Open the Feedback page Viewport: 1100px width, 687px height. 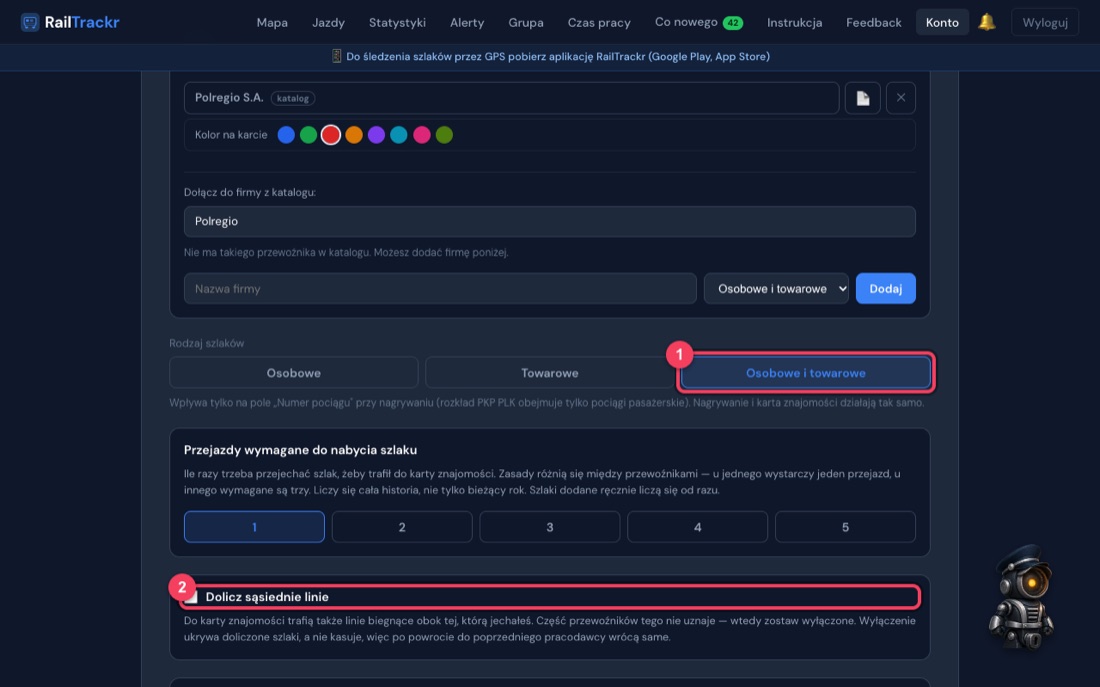(x=873, y=22)
